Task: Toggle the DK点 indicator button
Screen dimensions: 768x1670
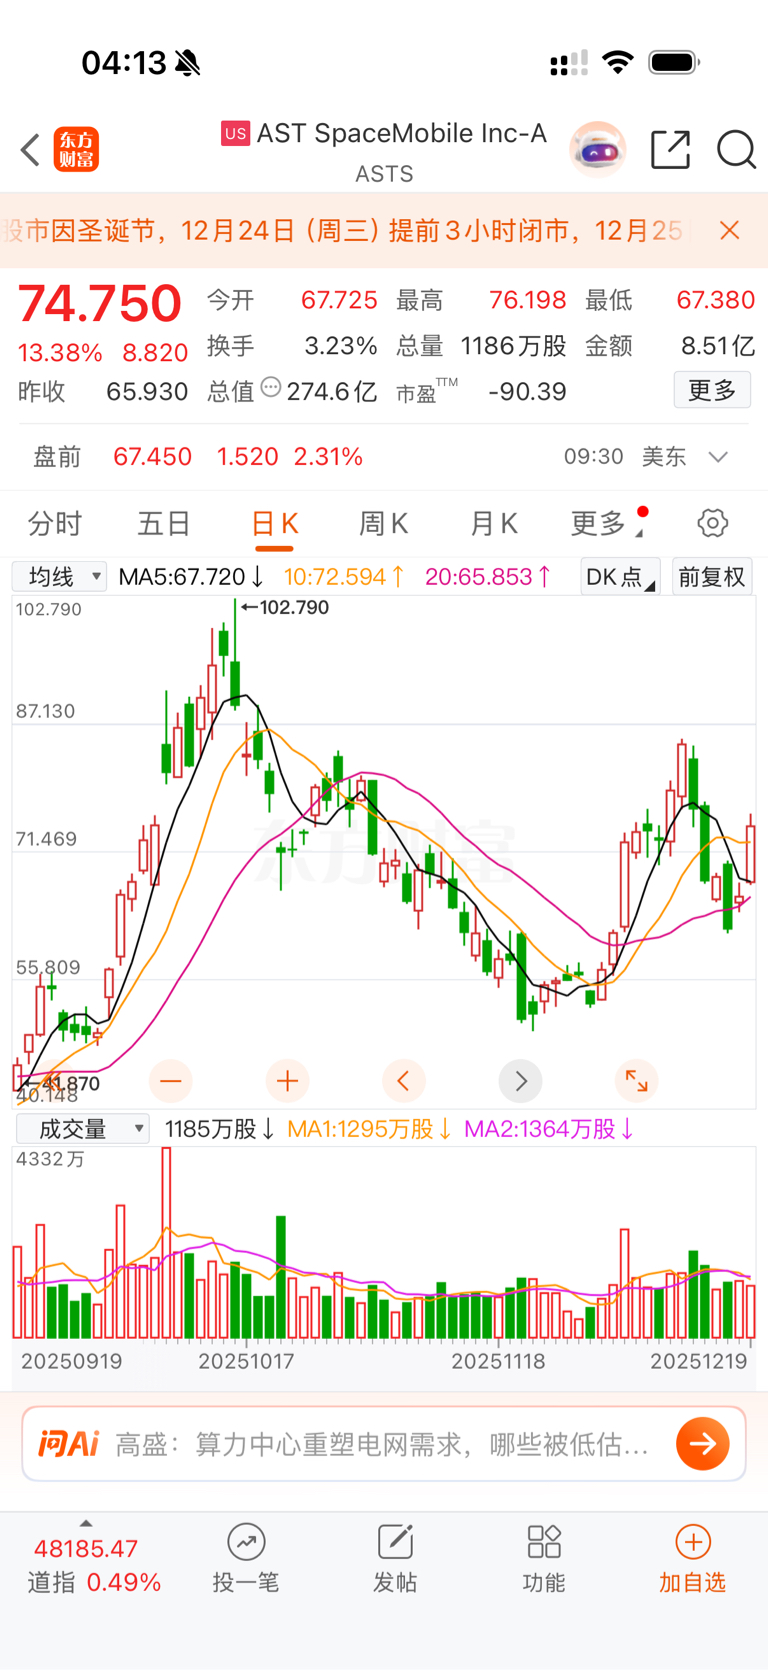Action: [620, 577]
